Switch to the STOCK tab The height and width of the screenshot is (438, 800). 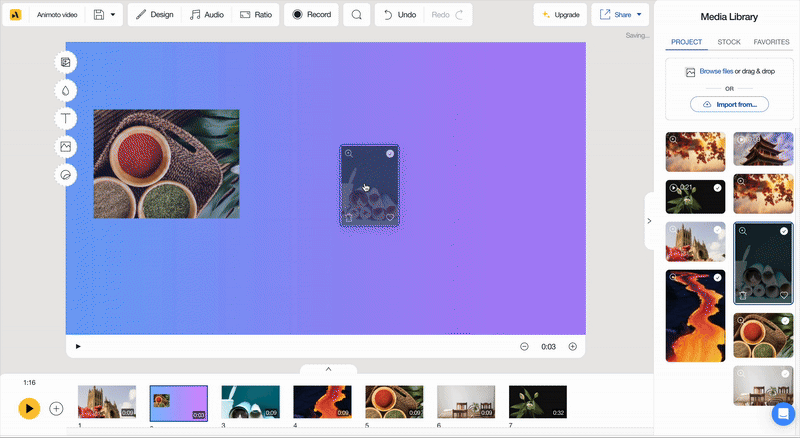tap(729, 42)
